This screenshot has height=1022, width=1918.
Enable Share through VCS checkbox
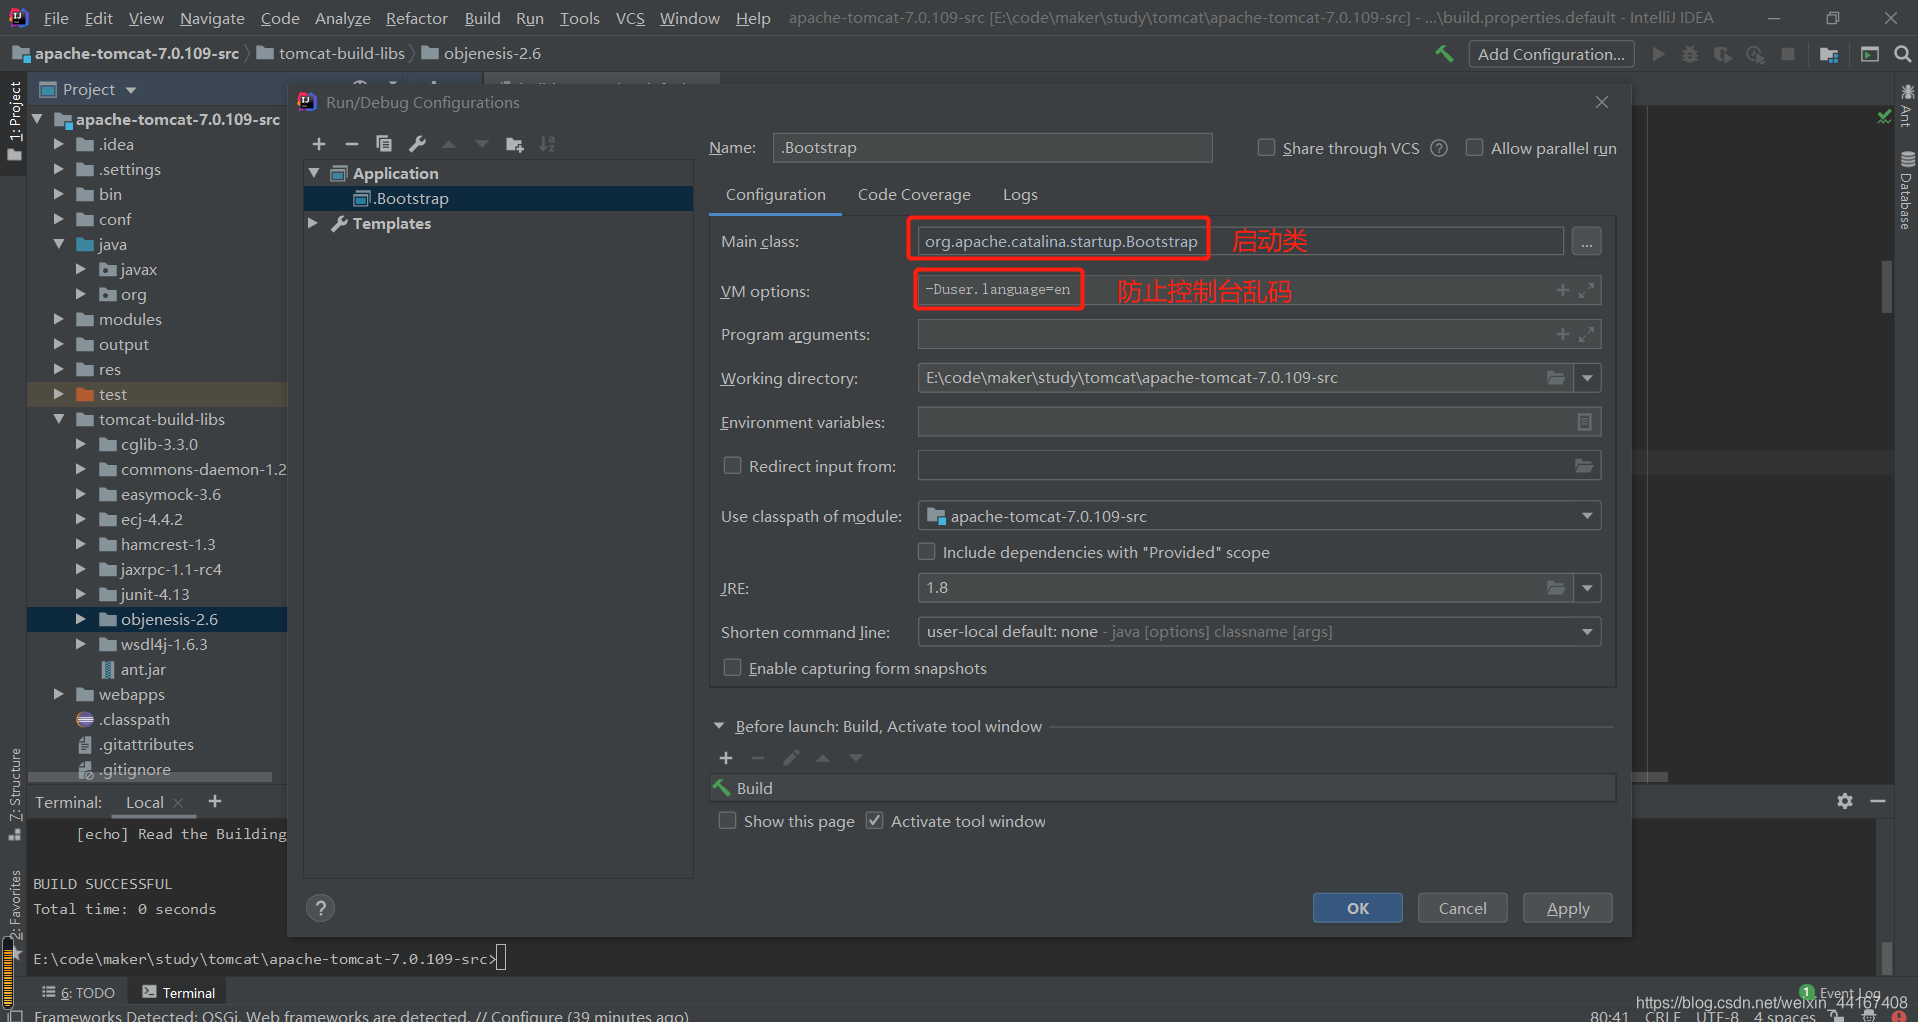tap(1266, 148)
